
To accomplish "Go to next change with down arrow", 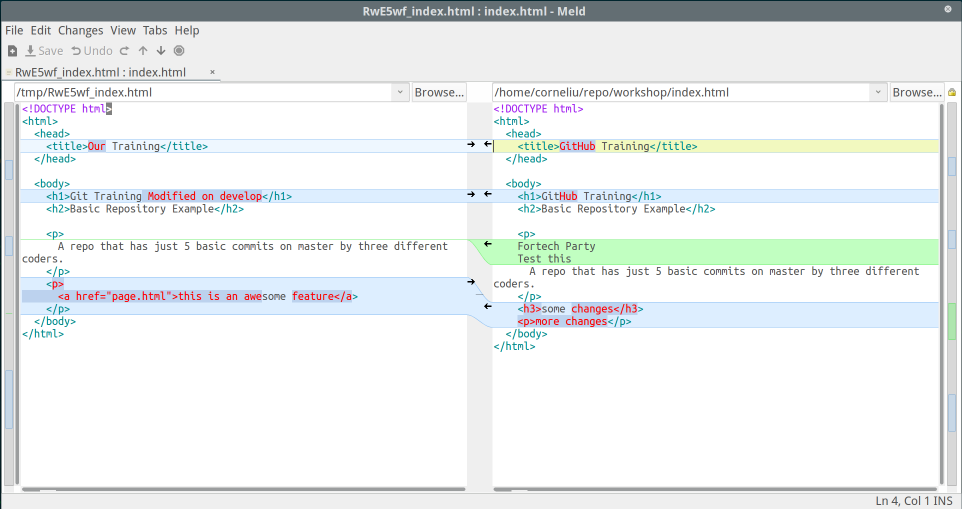I will click(x=161, y=51).
